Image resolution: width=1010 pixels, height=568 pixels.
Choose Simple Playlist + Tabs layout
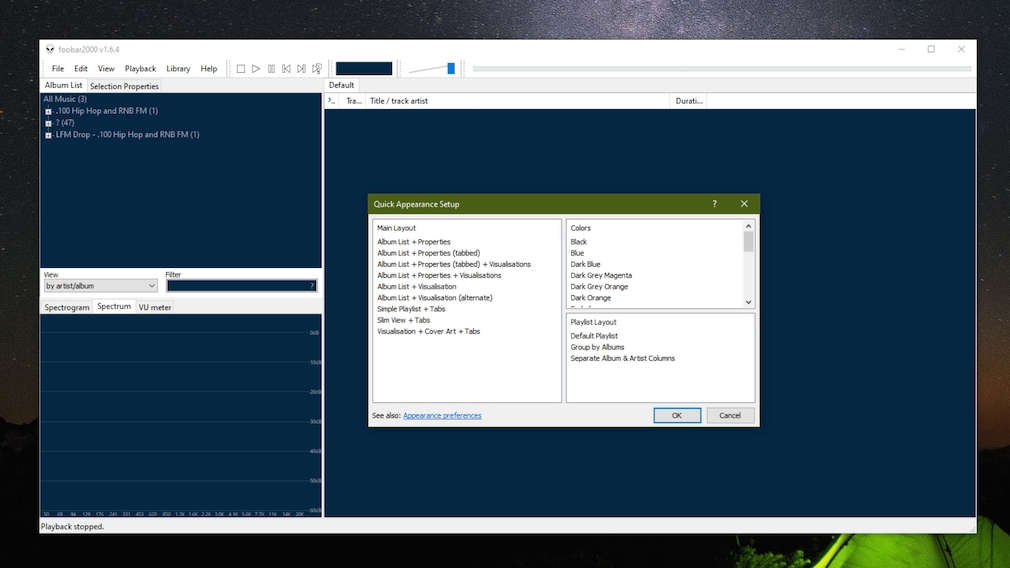point(411,309)
